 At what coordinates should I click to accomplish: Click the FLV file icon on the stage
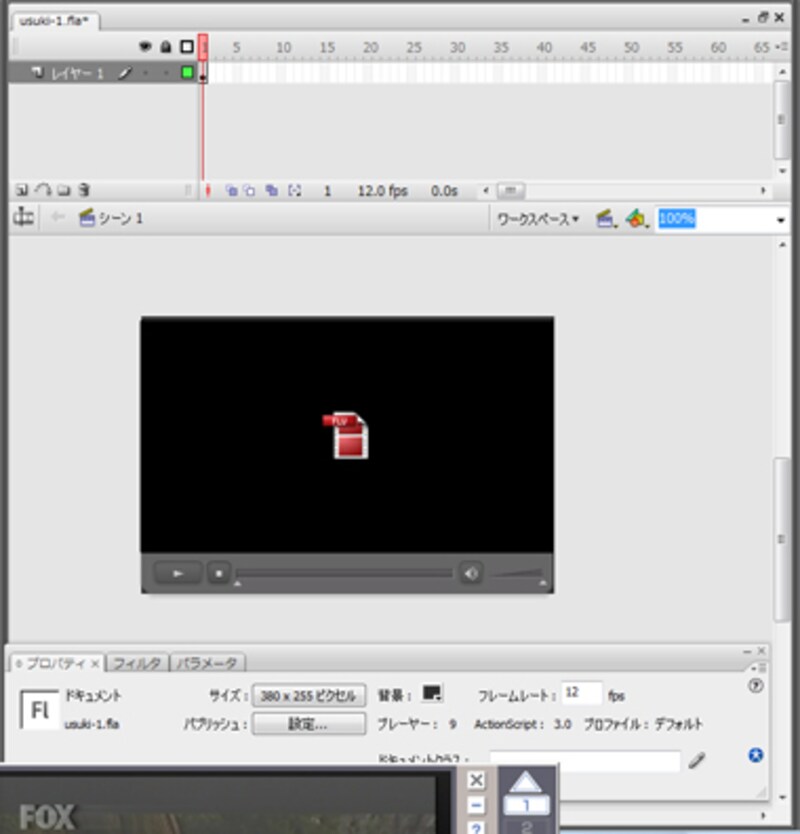347,435
